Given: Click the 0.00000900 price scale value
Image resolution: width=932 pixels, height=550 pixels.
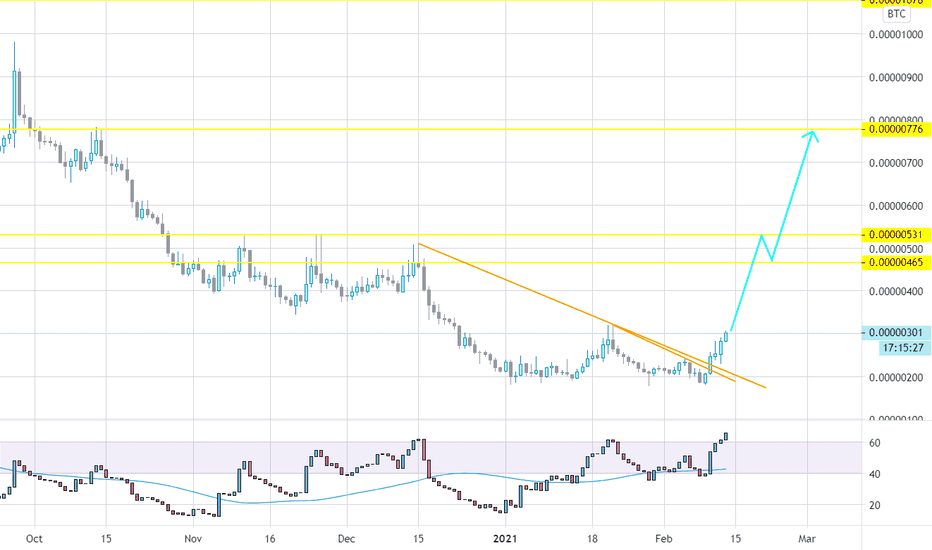Looking at the screenshot, I should [896, 77].
